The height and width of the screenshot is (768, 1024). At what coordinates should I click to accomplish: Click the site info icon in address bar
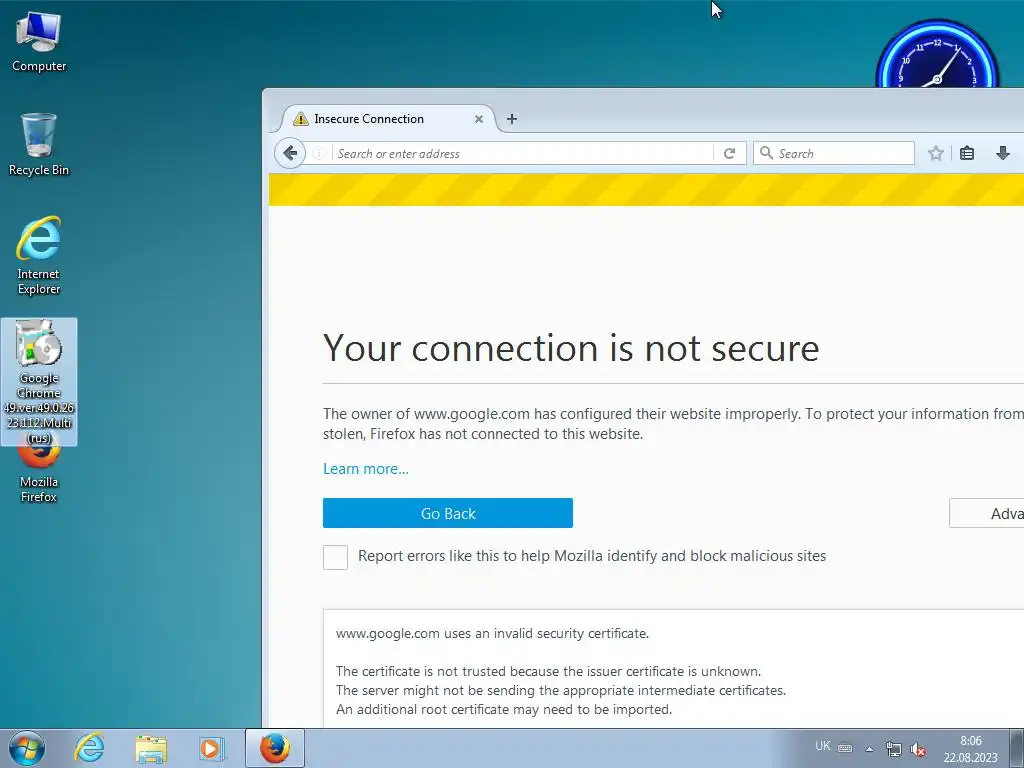coord(318,153)
